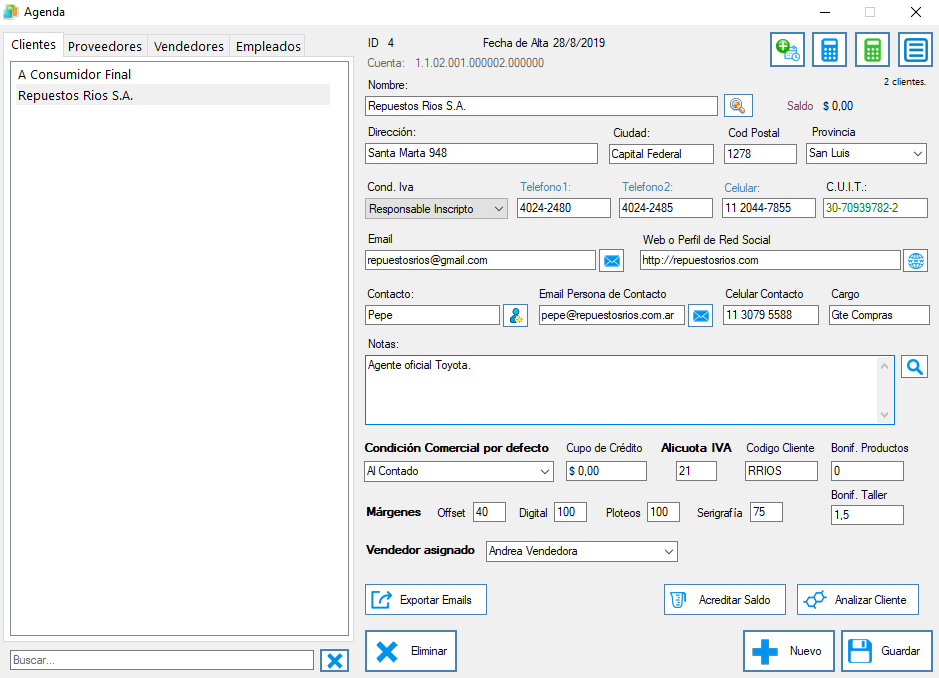Image resolution: width=939 pixels, height=678 pixels.
Task: Open the Proveedores tab
Action: (105, 46)
